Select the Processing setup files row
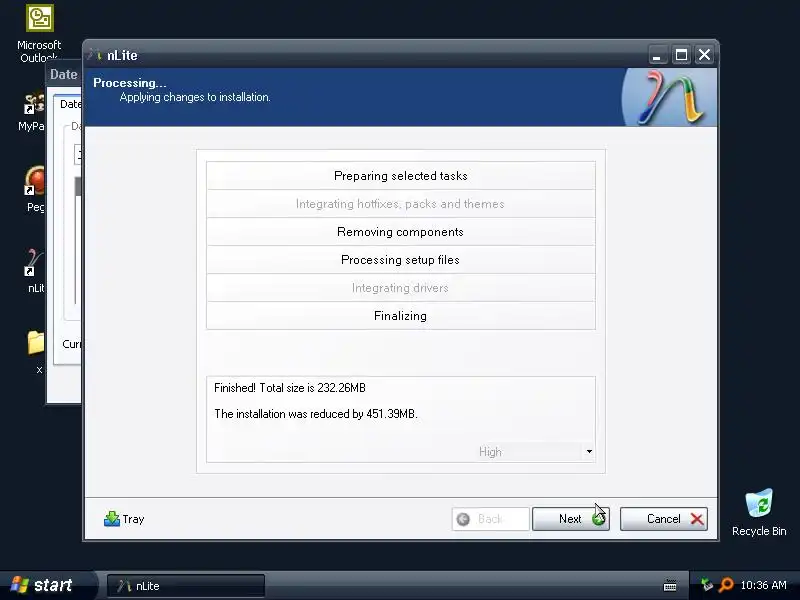The image size is (800, 600). (x=401, y=260)
